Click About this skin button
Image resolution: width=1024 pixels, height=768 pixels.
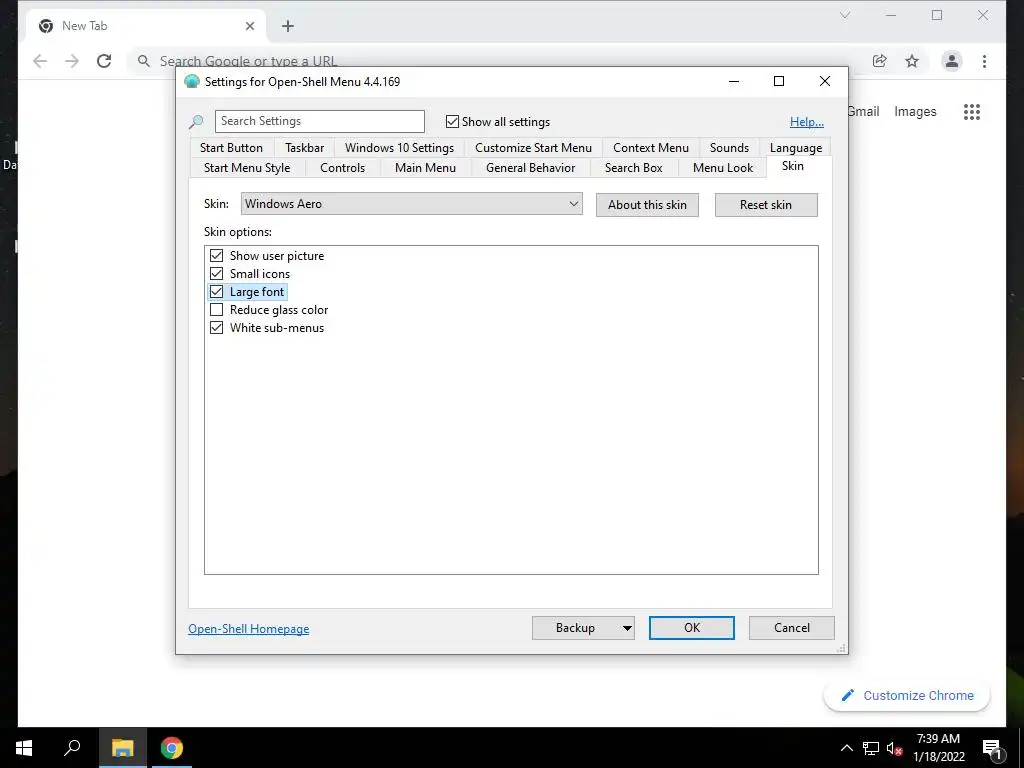coord(647,205)
